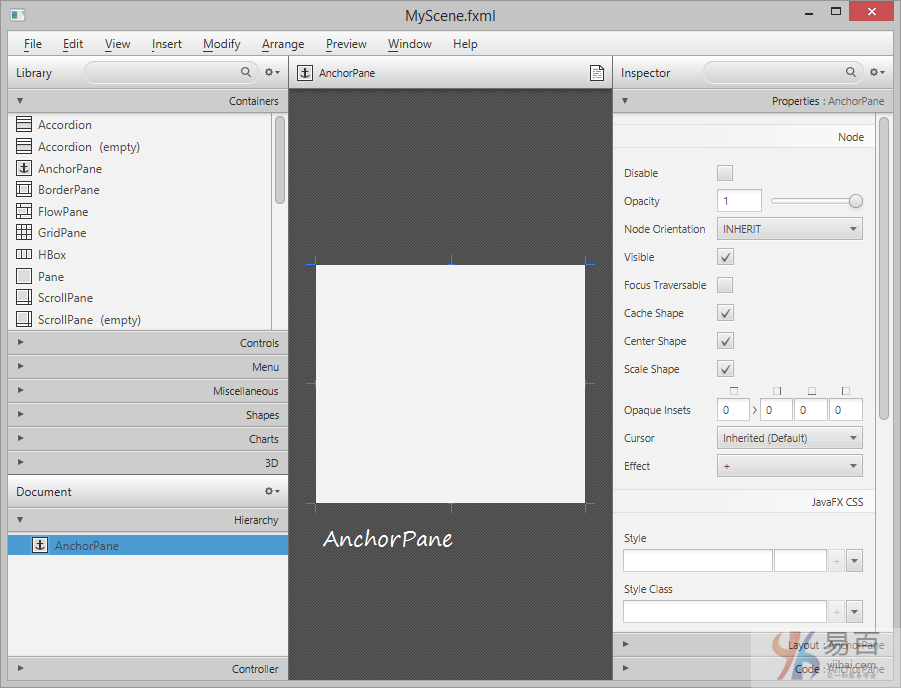Select the GridPane grid icon

click(x=24, y=233)
